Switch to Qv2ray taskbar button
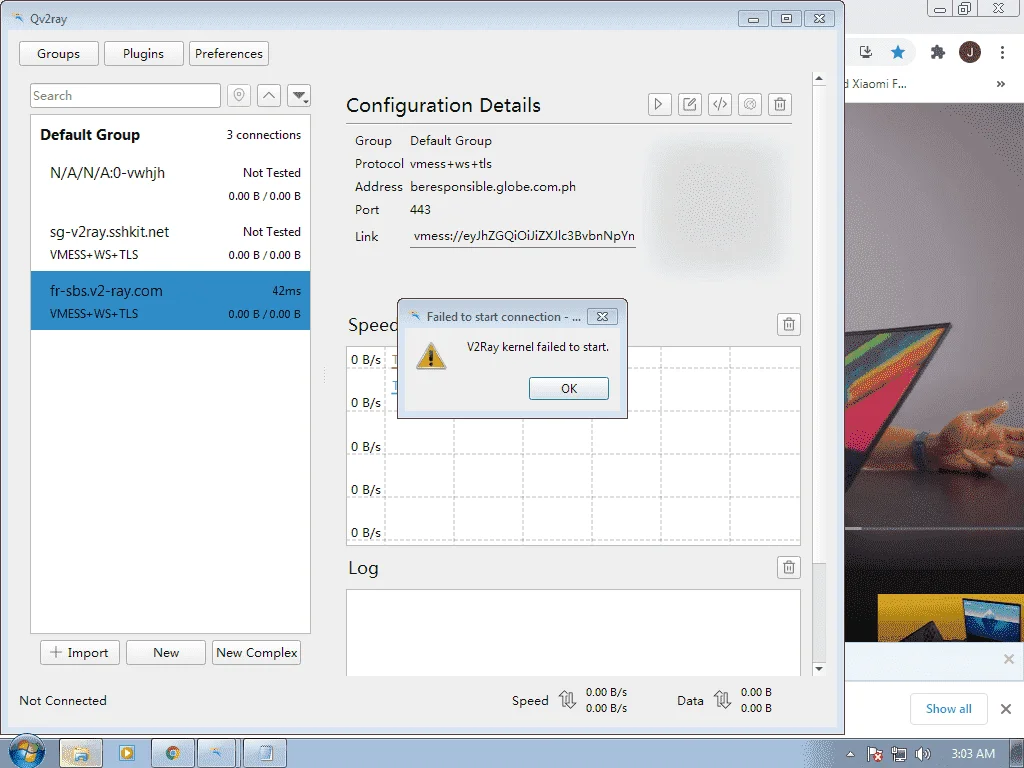Screen dimensions: 1024x768 click(218, 754)
